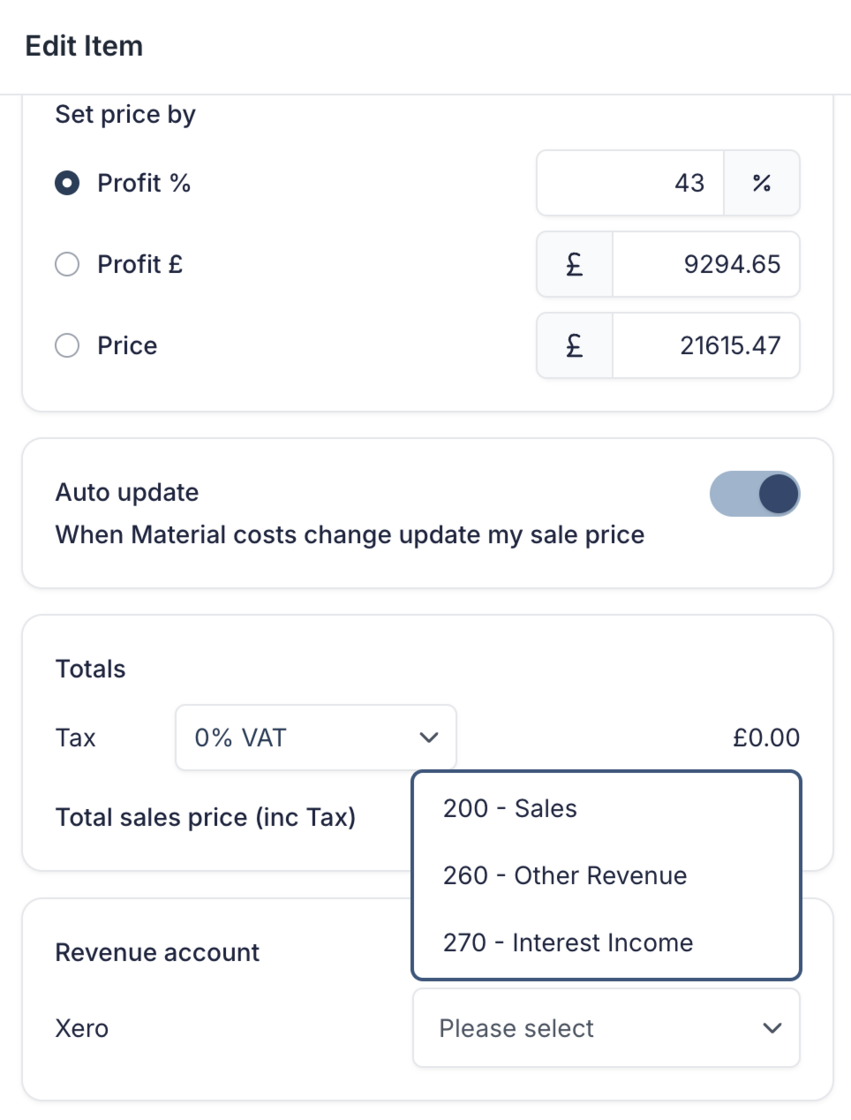Pick 270 - Interest Income option

tap(568, 943)
